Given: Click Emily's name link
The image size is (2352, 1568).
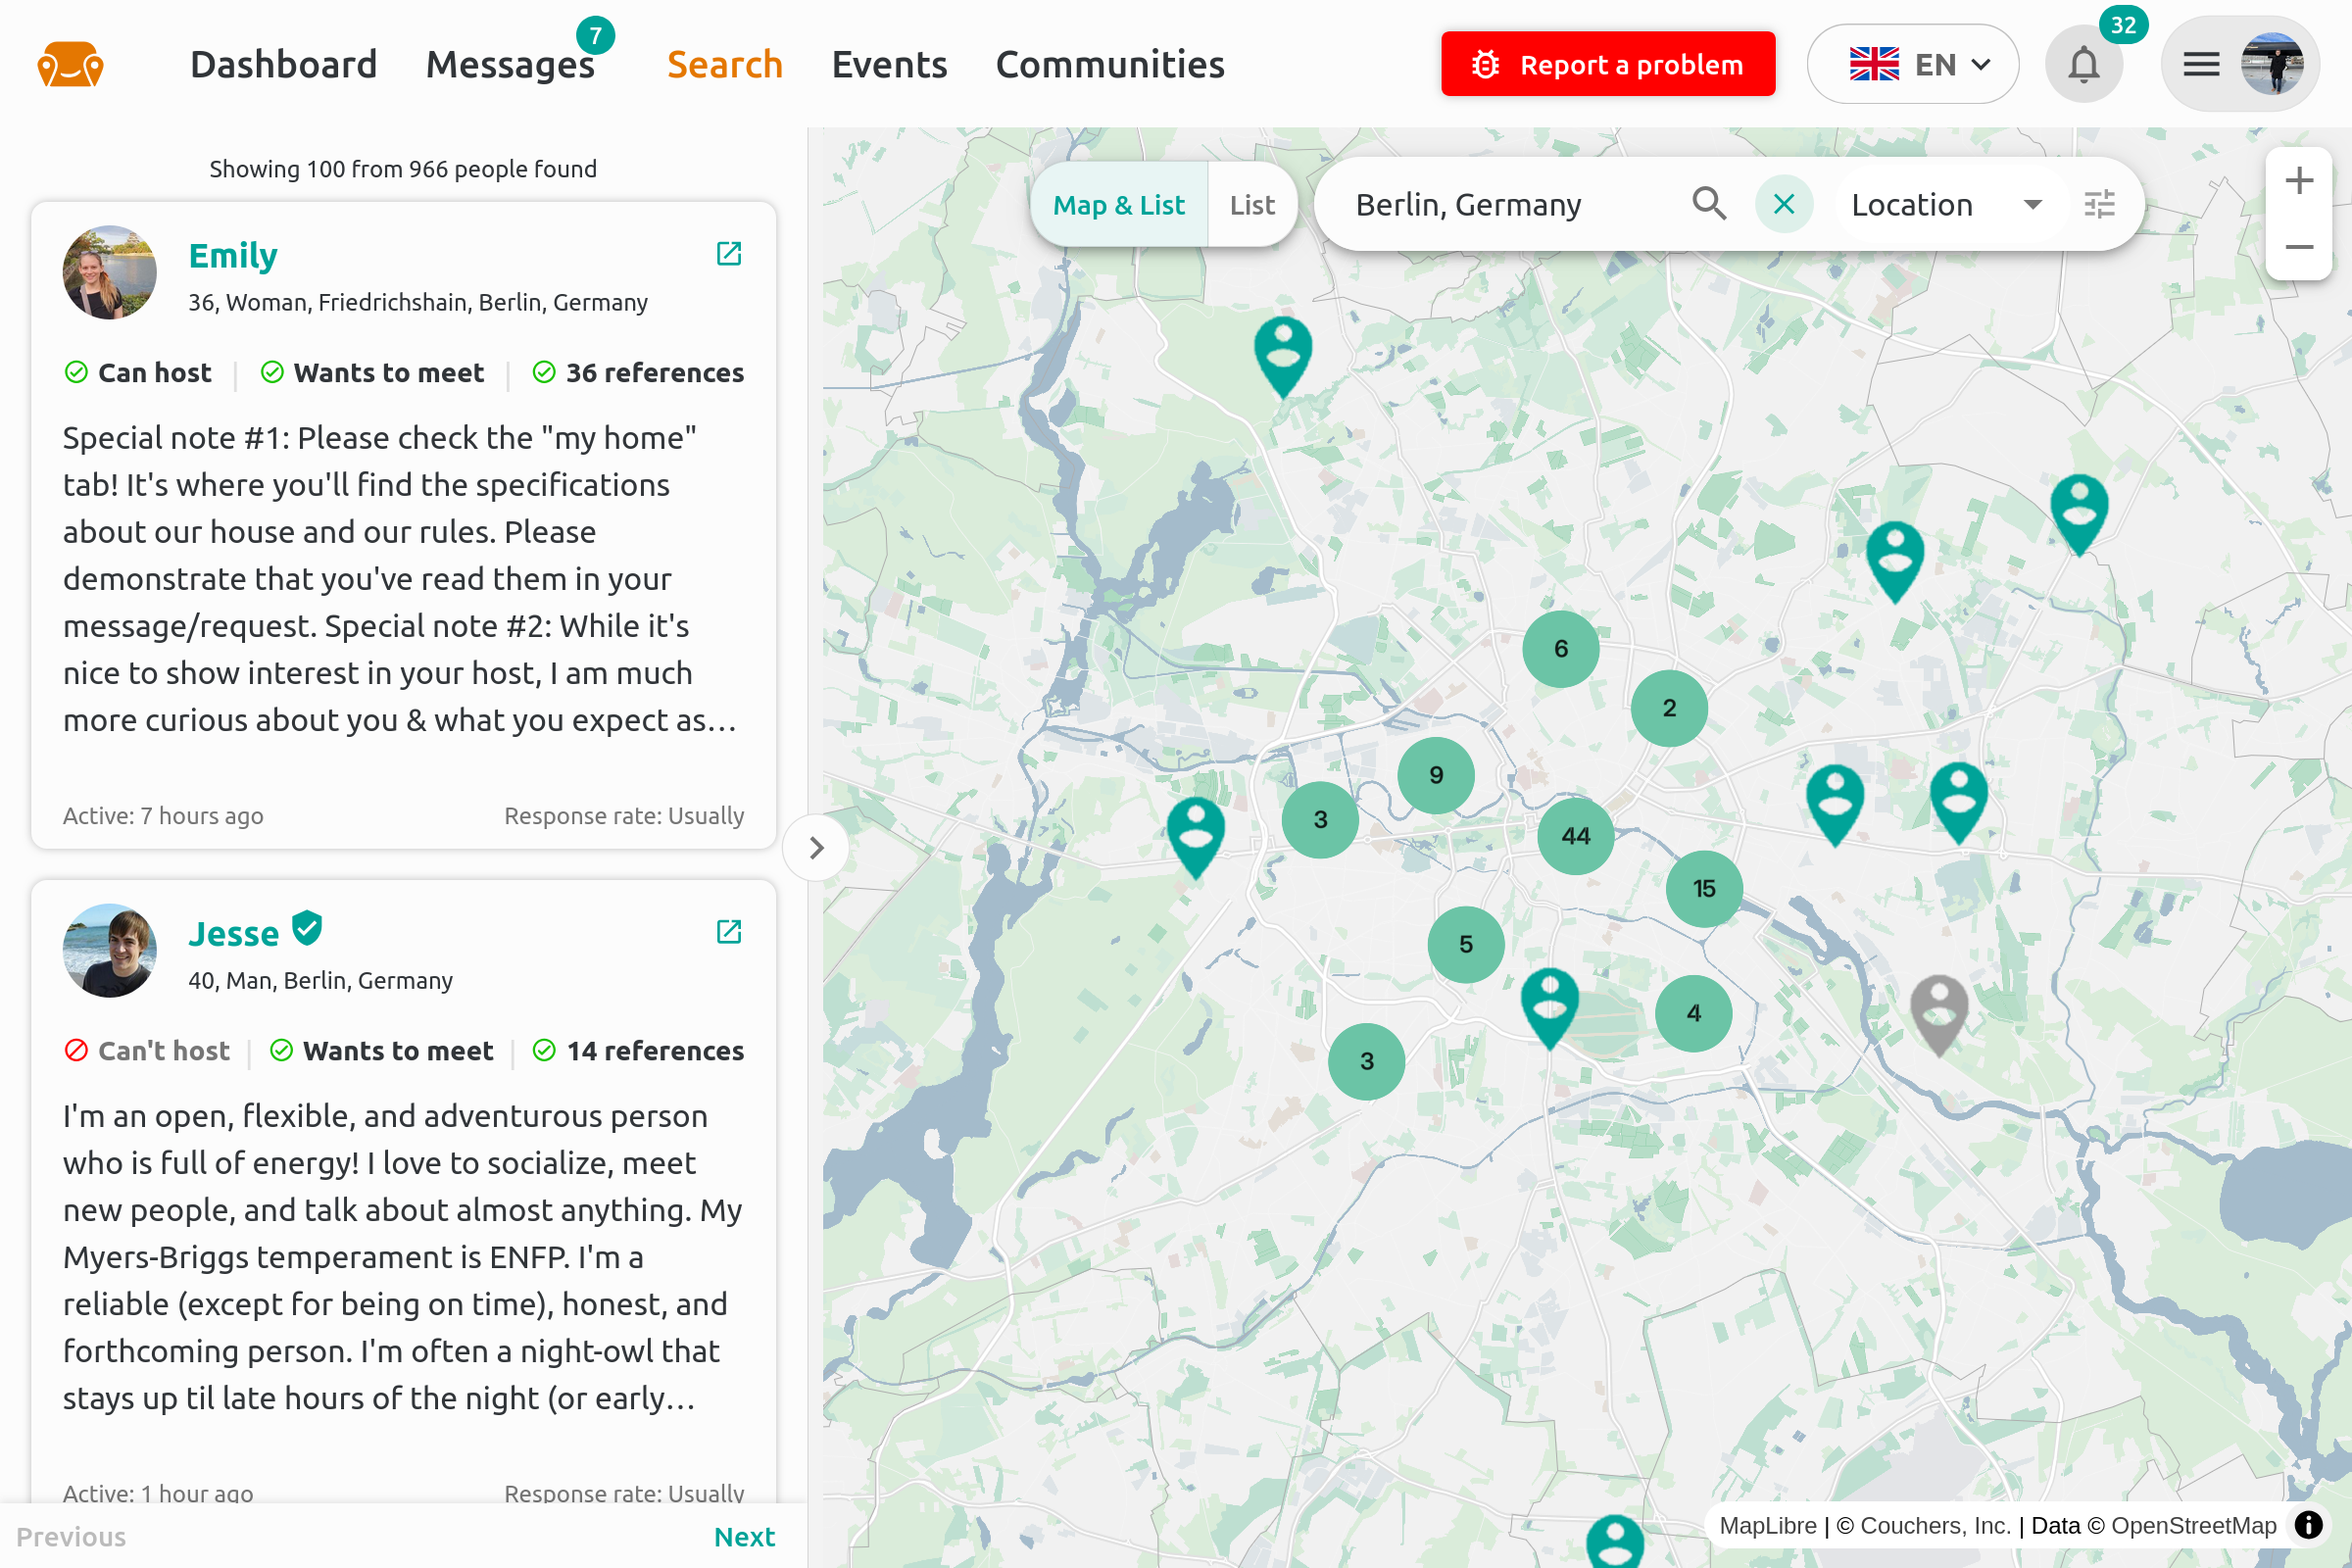Looking at the screenshot, I should 233,255.
